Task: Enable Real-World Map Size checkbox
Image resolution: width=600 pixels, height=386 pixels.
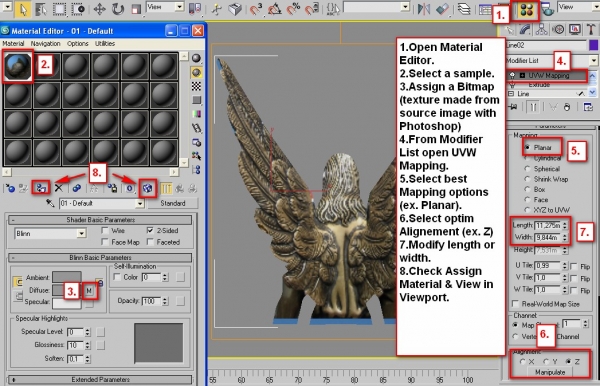Action: (515, 304)
